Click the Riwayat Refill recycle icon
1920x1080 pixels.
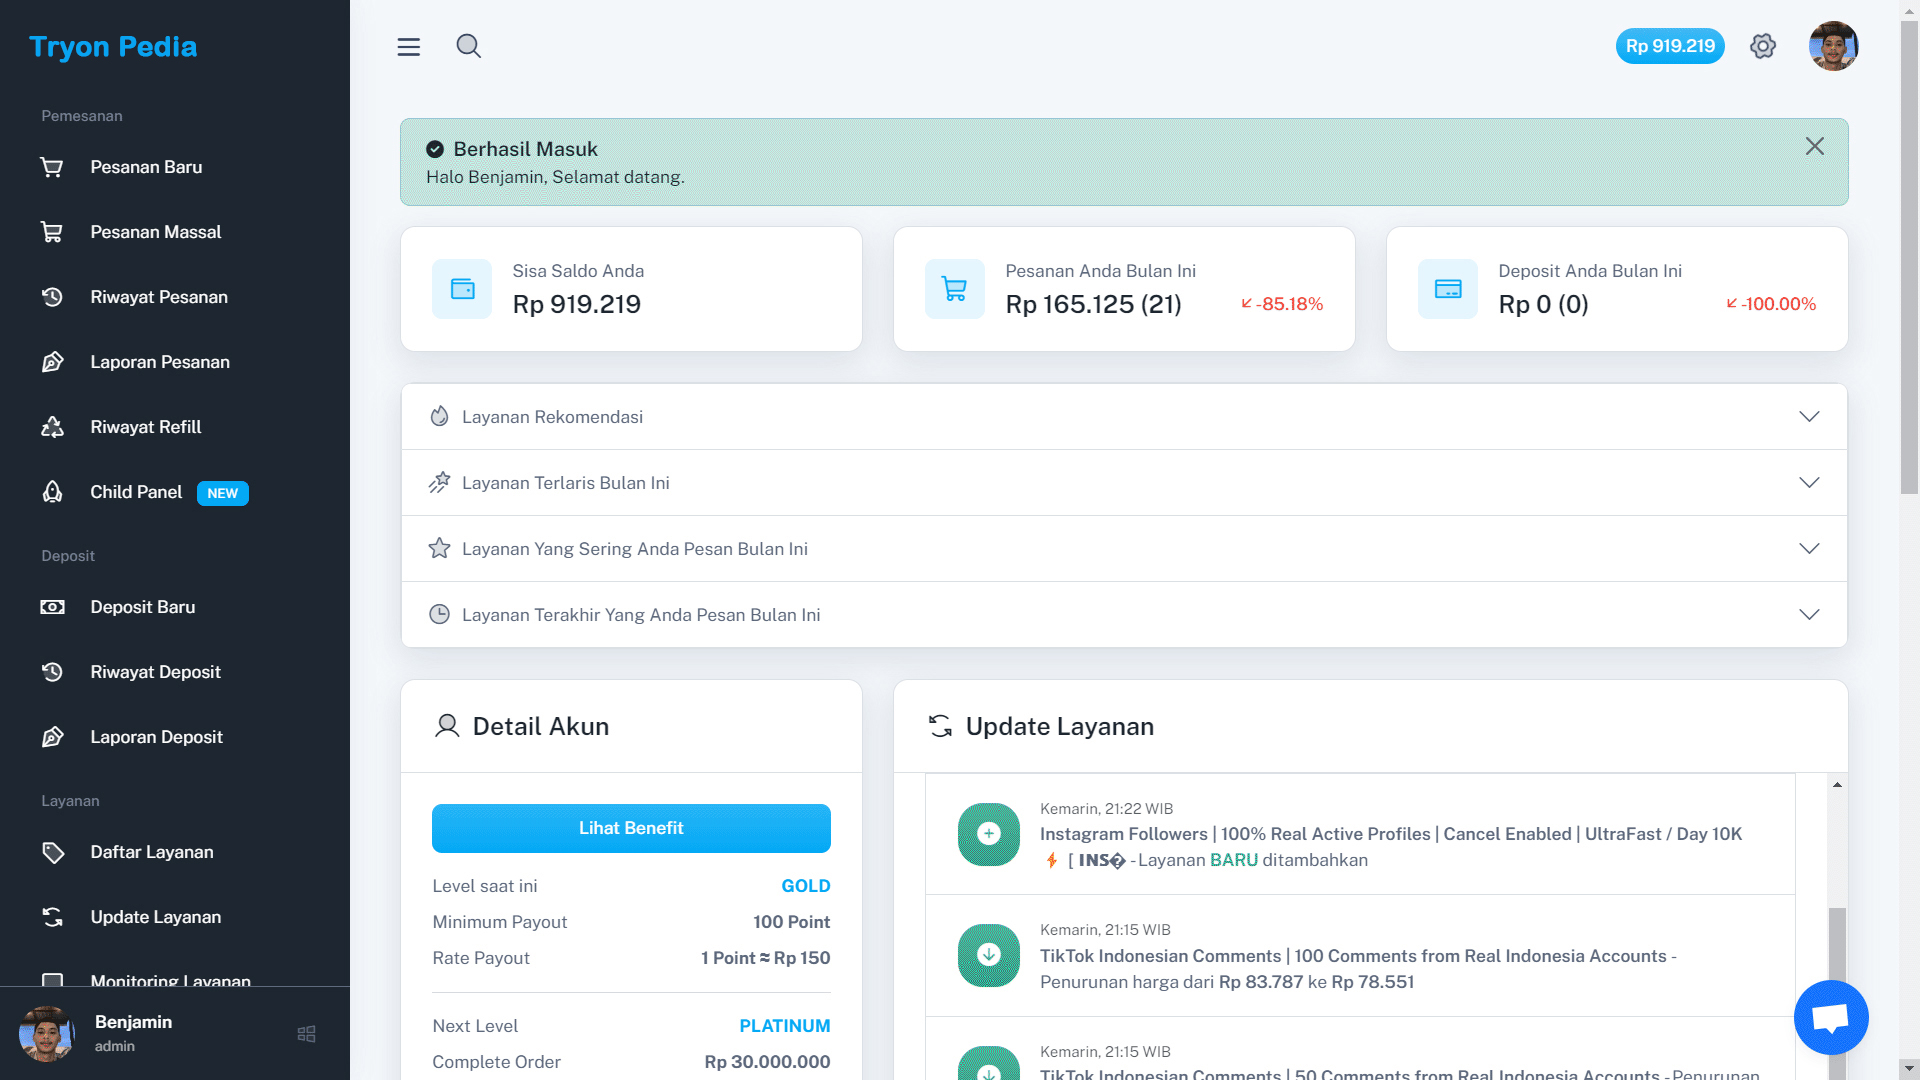(x=52, y=427)
